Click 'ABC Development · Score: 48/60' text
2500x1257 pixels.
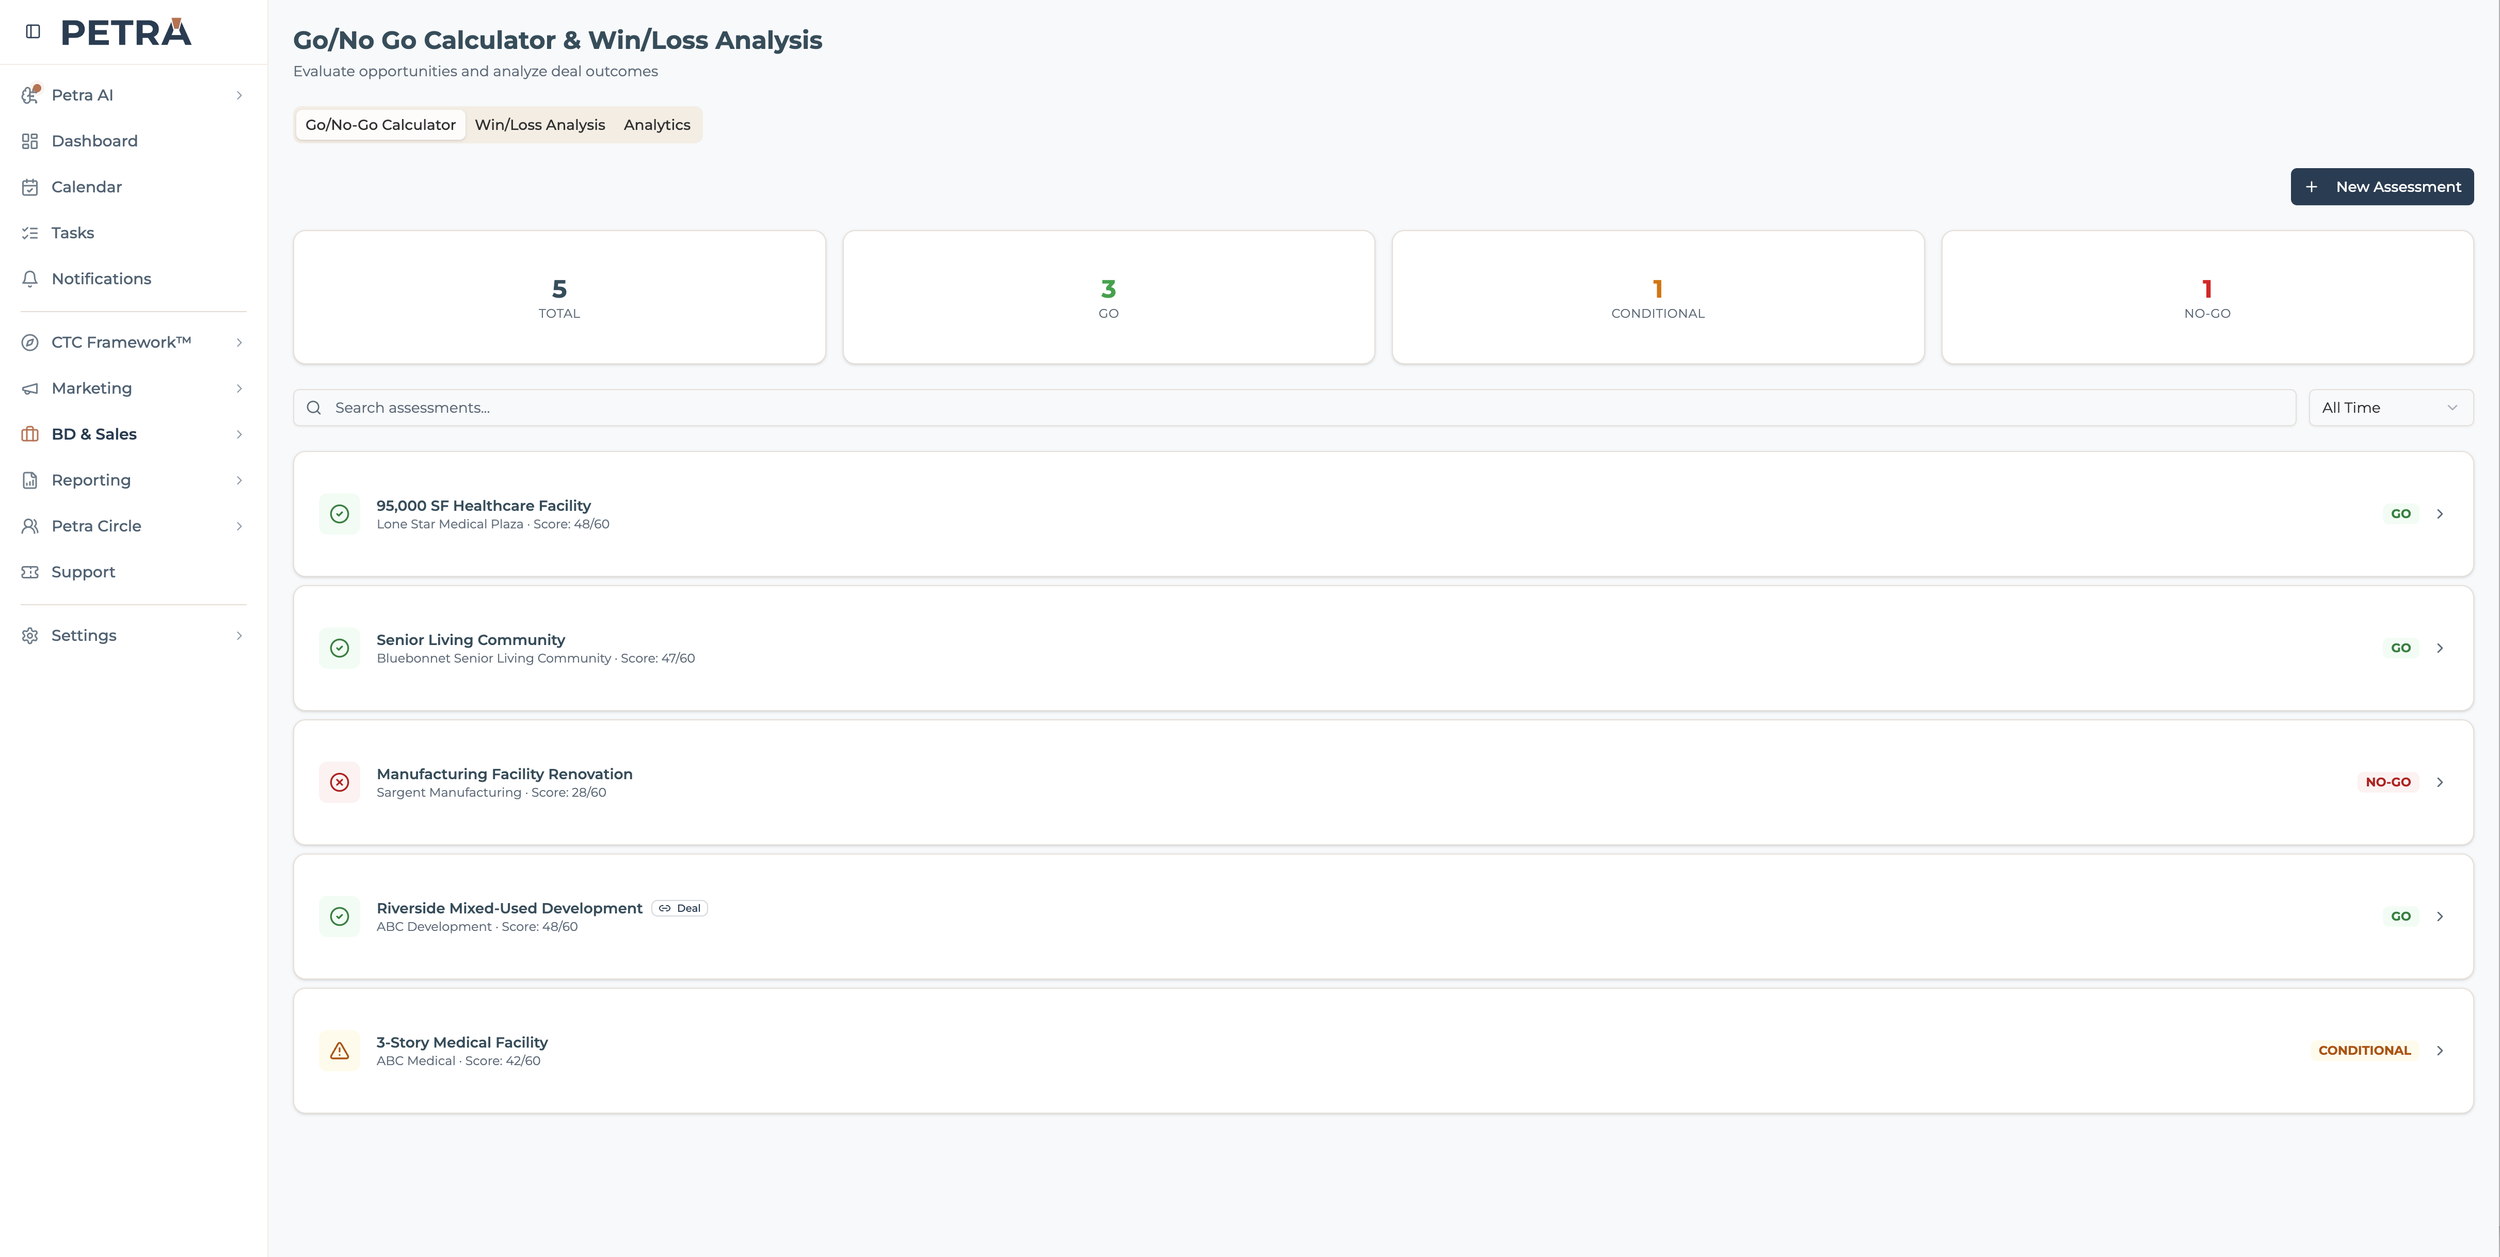click(477, 927)
